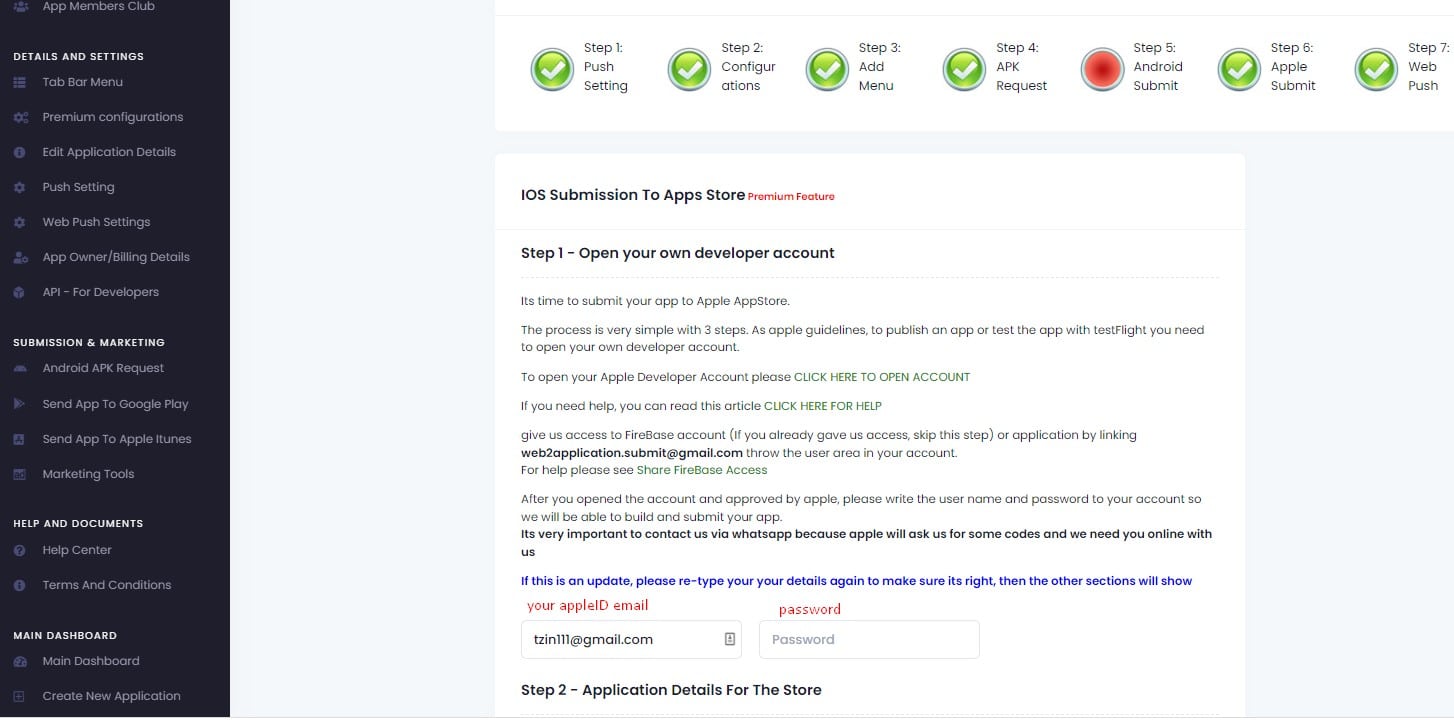This screenshot has width=1454, height=722.
Task: Select Send App To Google Play
Action: pyautogui.click(x=115, y=404)
